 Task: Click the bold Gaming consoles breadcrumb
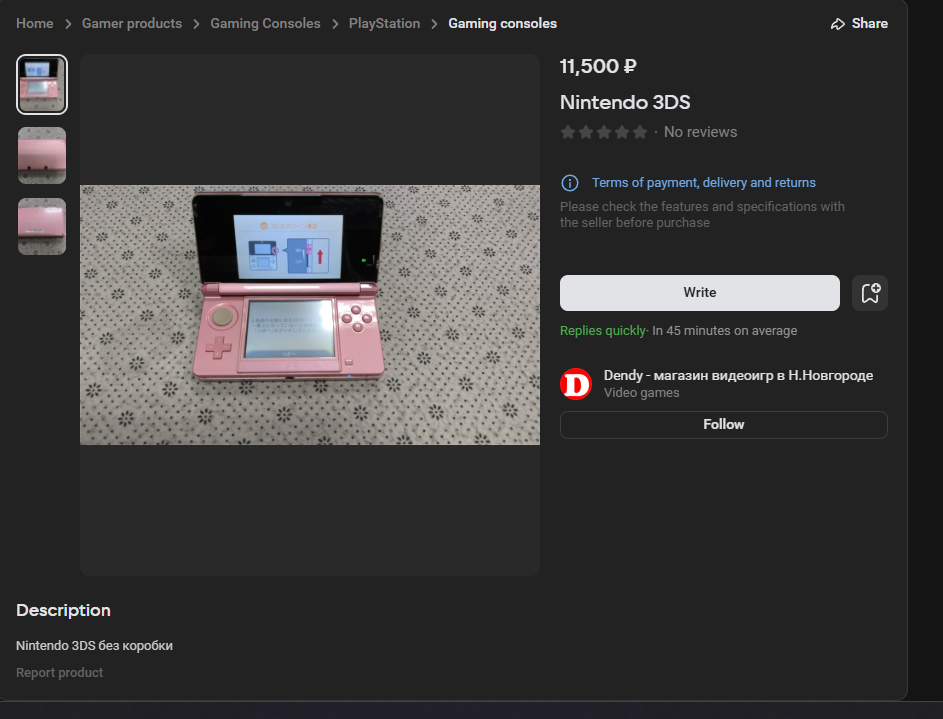point(502,23)
